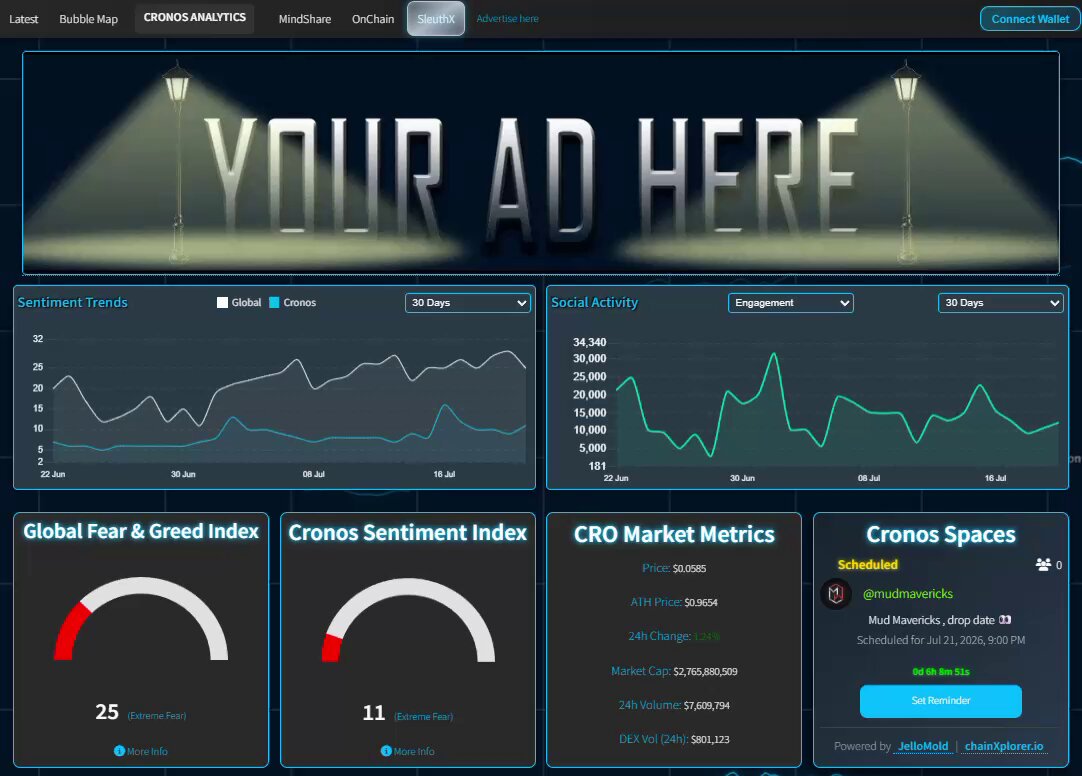Open the Social Activity 30 Days dropdown
1082x776 pixels.
pos(1001,303)
